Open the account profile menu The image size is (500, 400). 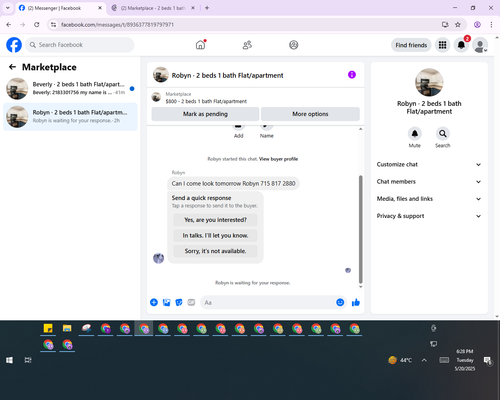click(x=480, y=45)
